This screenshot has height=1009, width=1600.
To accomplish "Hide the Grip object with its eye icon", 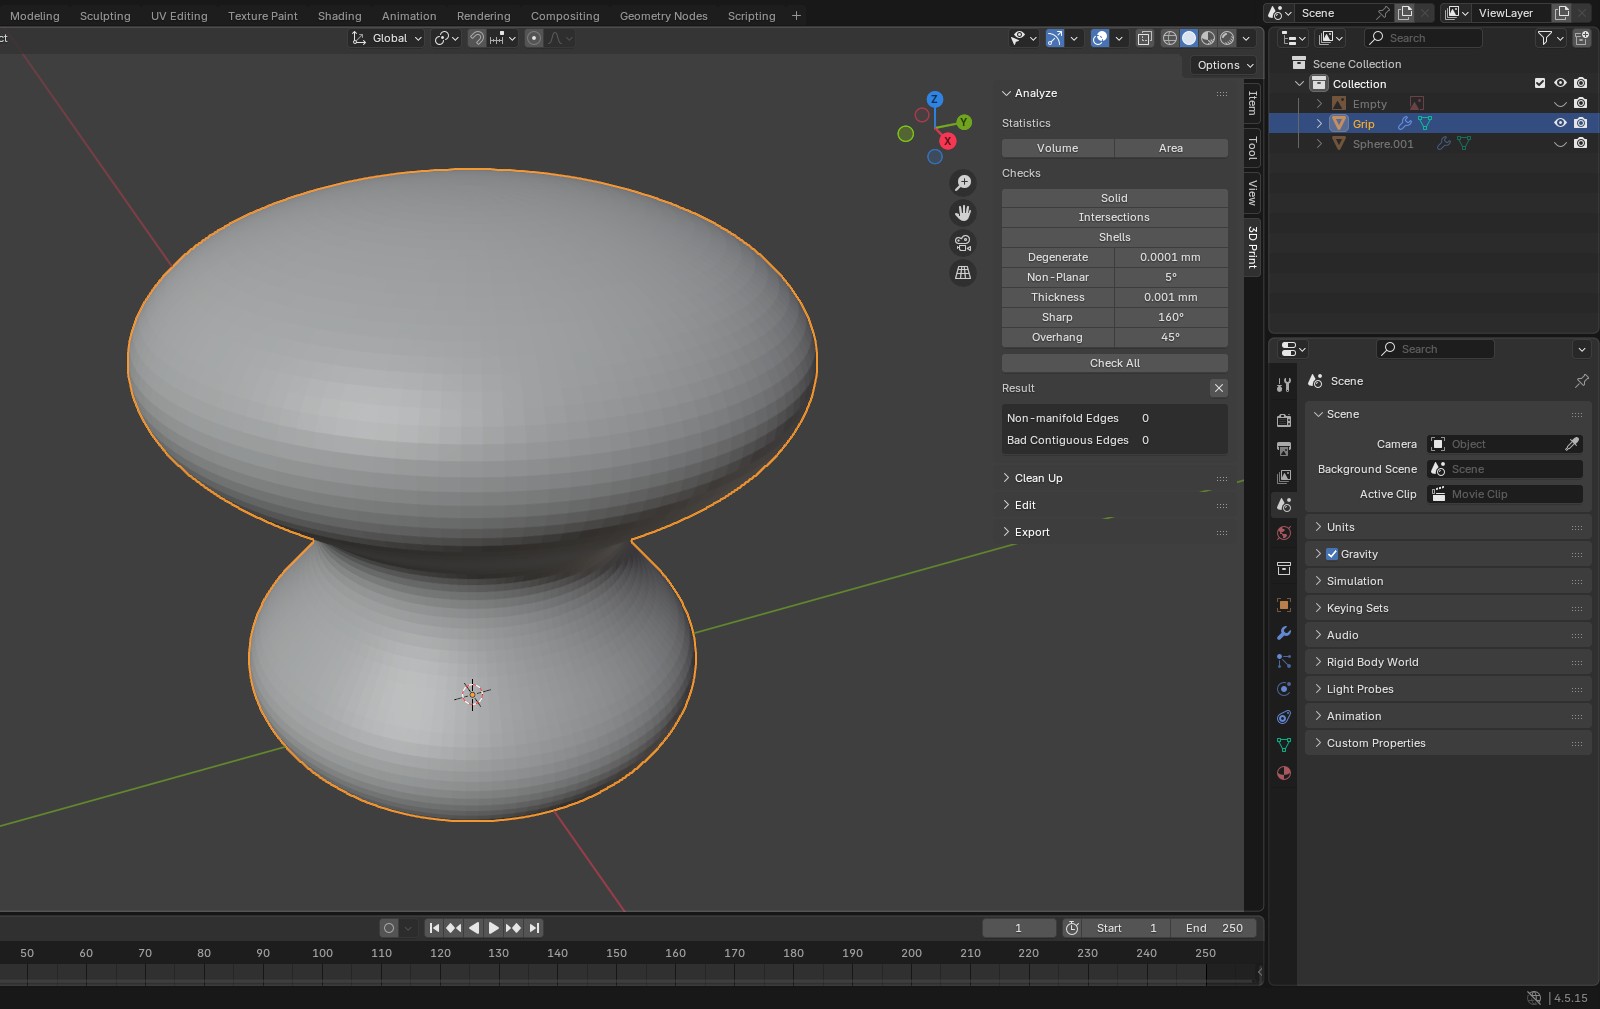I will [x=1560, y=124].
